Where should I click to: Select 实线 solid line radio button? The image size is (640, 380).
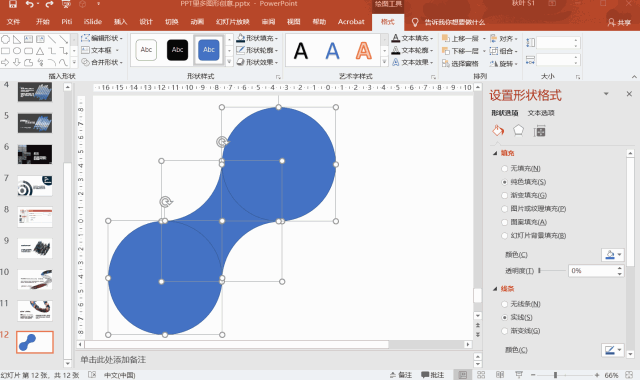[x=504, y=317]
